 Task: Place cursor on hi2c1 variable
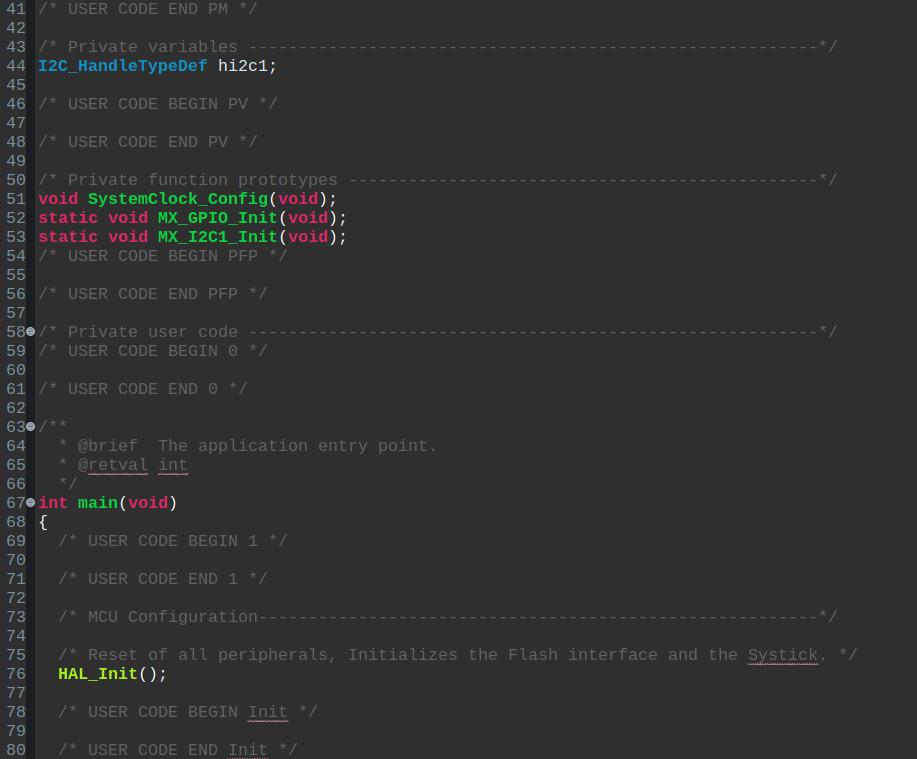[243, 66]
